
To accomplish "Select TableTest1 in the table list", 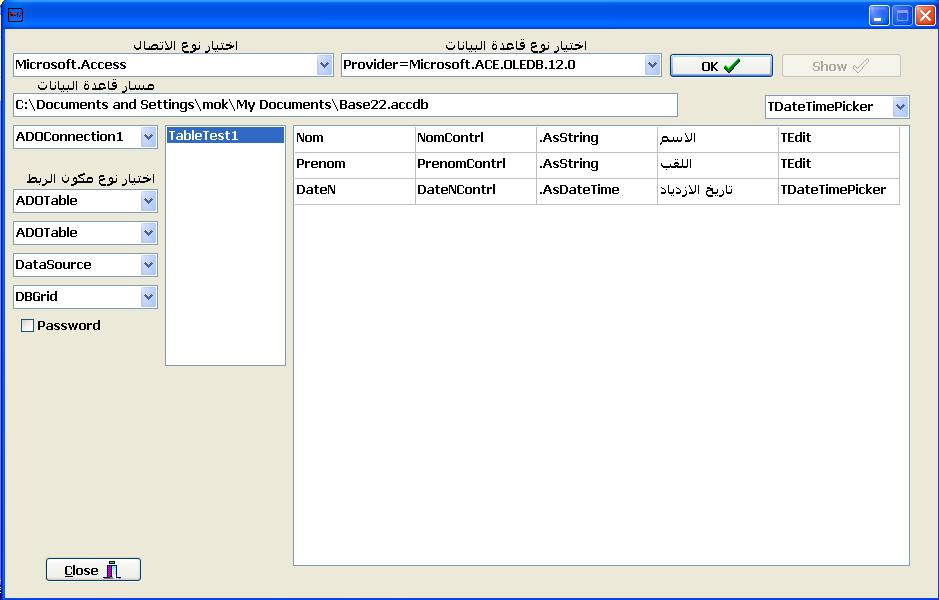I will 224,136.
